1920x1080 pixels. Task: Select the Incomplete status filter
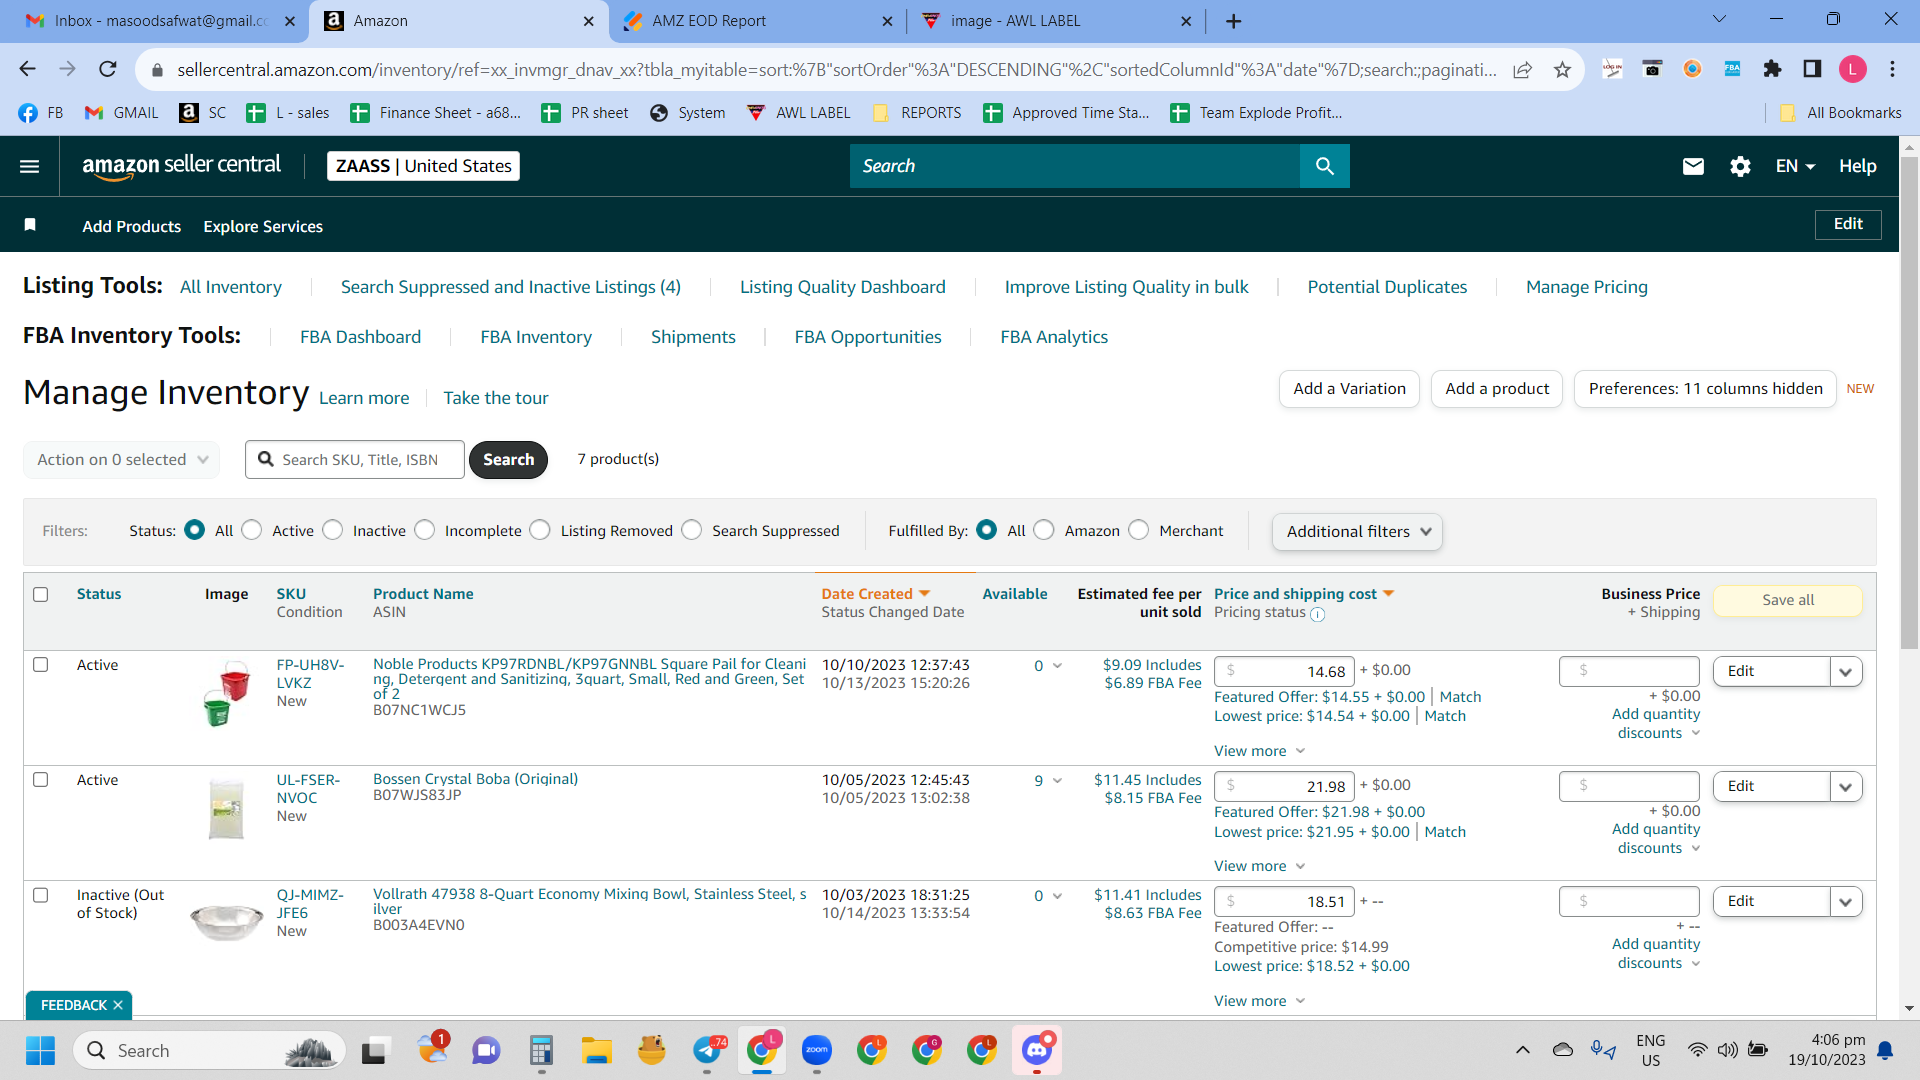click(425, 530)
